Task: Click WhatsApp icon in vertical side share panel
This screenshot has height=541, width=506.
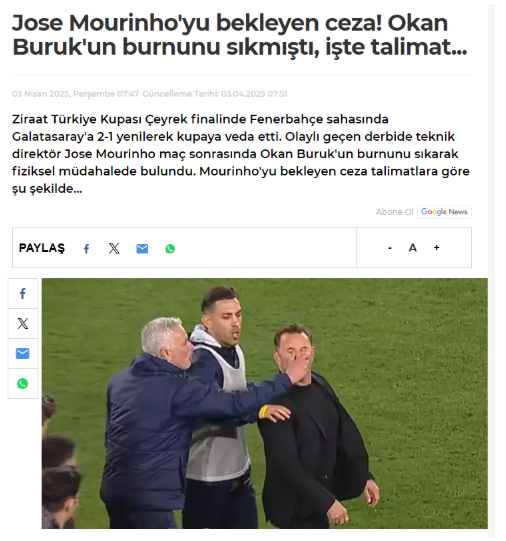Action: pos(23,384)
